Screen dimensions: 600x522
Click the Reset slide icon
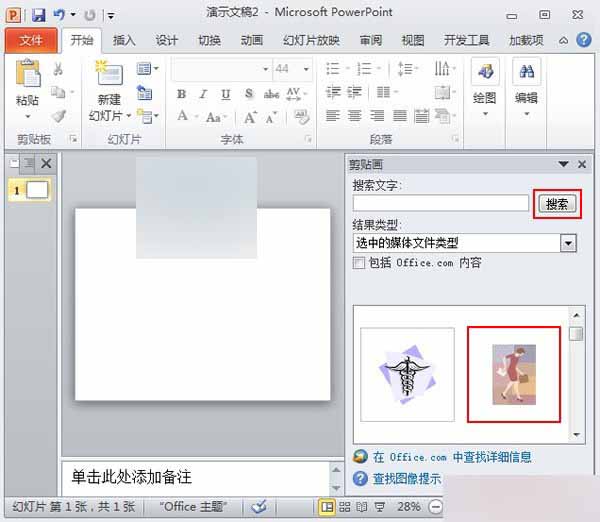coord(145,92)
